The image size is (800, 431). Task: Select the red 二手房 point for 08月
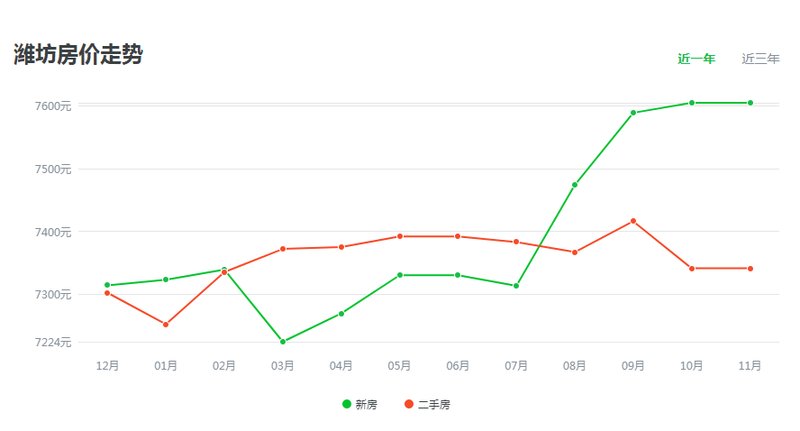575,253
